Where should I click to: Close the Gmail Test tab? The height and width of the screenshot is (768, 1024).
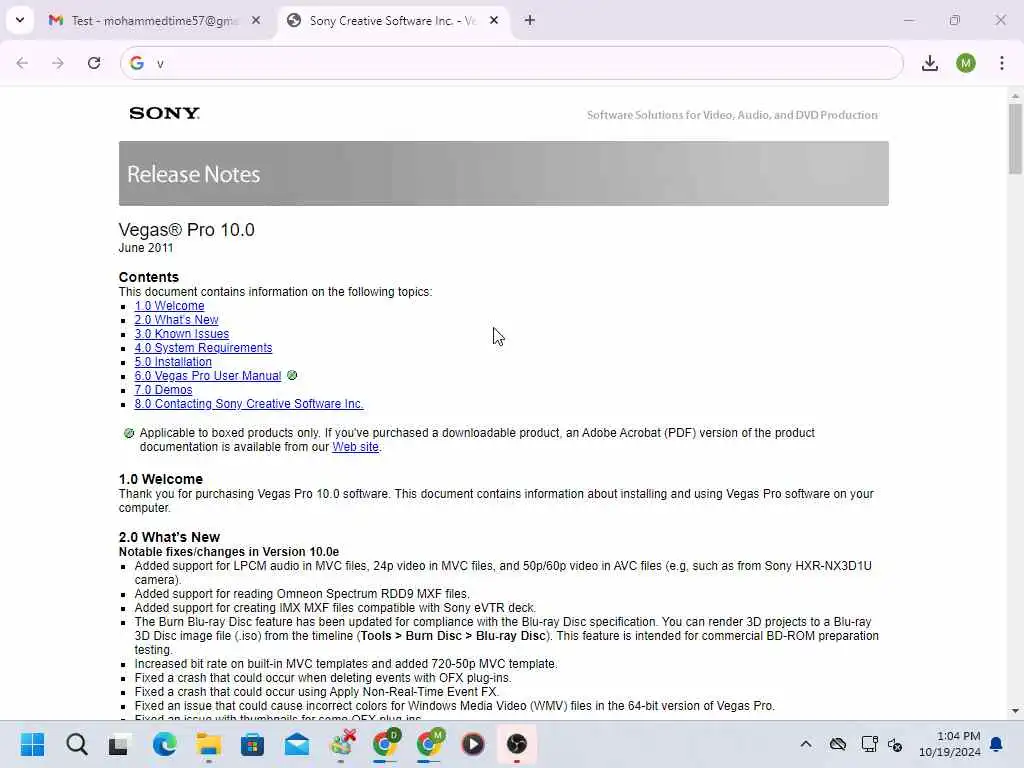[256, 21]
